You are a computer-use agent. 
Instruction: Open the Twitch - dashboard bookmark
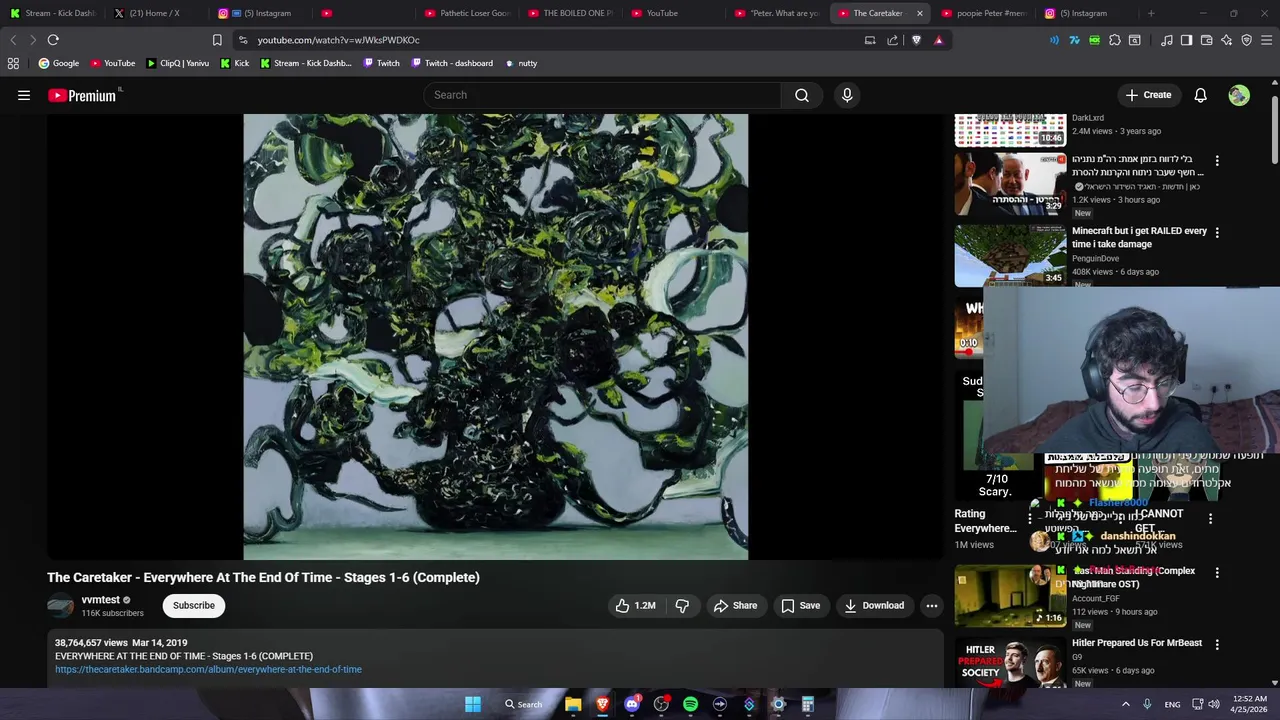451,63
